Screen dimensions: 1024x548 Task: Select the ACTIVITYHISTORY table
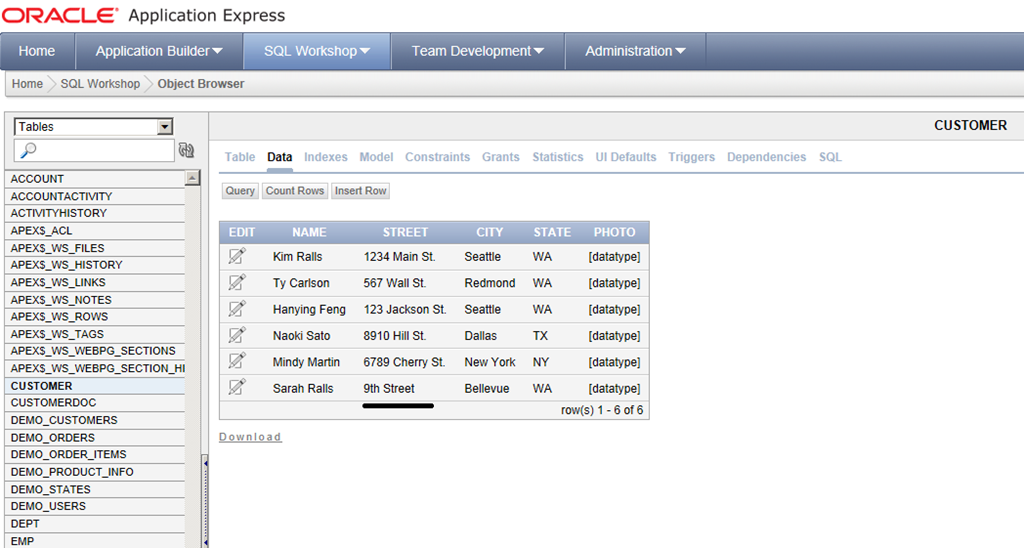tap(95, 213)
